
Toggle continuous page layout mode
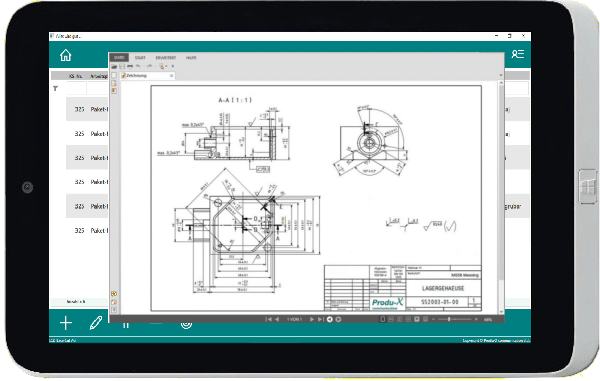point(391,319)
